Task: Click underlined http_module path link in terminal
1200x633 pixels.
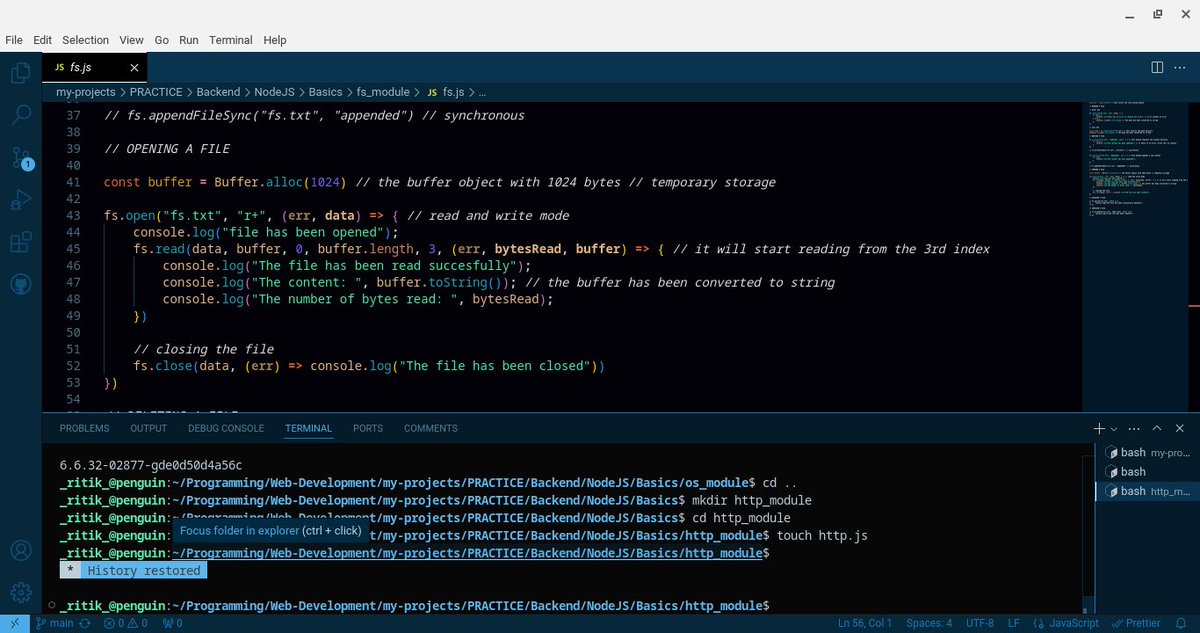Action: [468, 553]
